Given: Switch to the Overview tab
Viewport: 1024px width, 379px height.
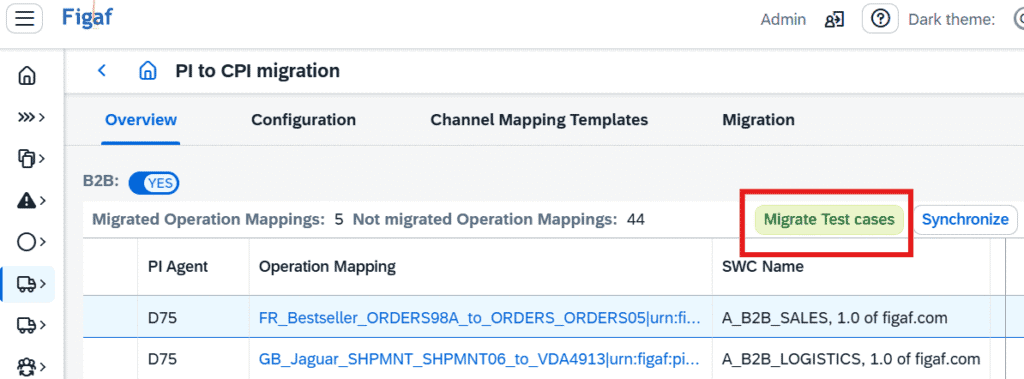Looking at the screenshot, I should (141, 120).
